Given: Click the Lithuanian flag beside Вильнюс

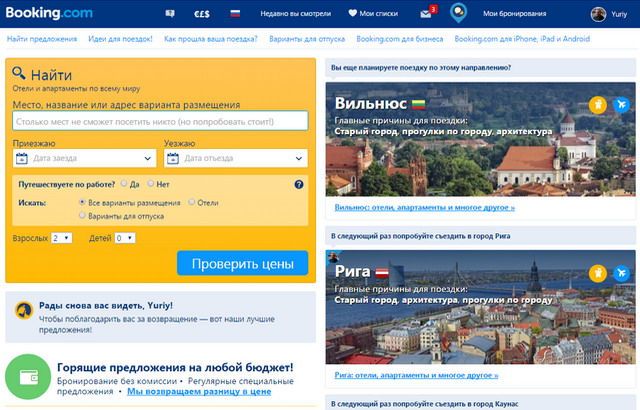Looking at the screenshot, I should coord(418,104).
